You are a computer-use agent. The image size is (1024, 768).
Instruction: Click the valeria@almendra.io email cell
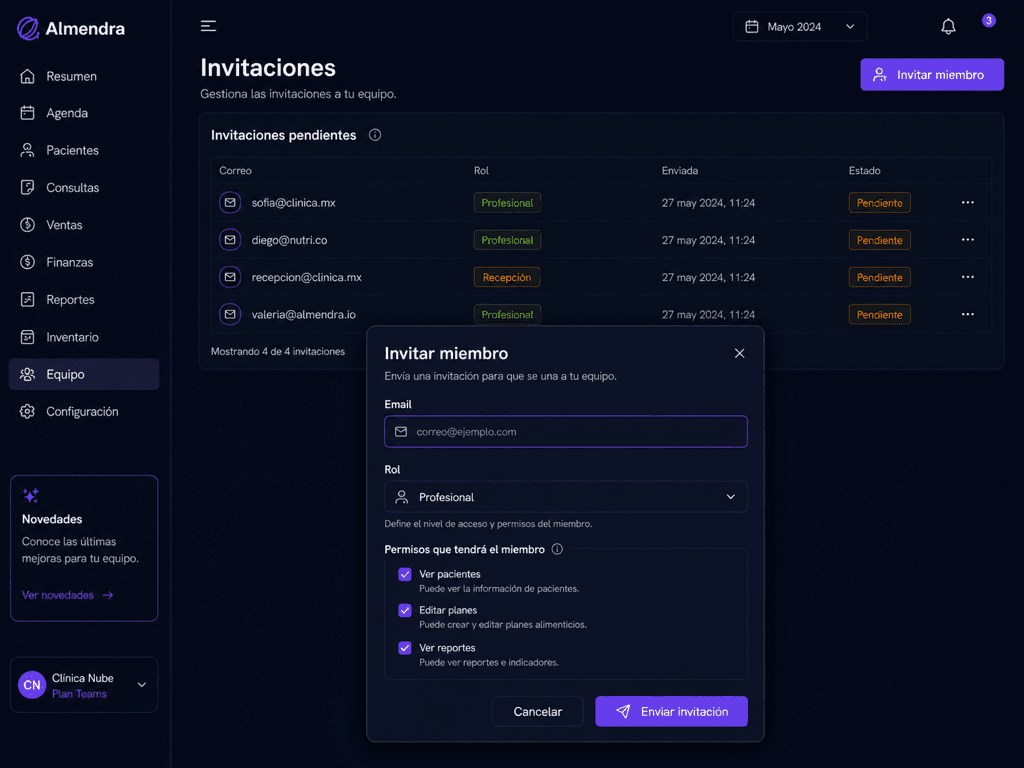point(304,314)
